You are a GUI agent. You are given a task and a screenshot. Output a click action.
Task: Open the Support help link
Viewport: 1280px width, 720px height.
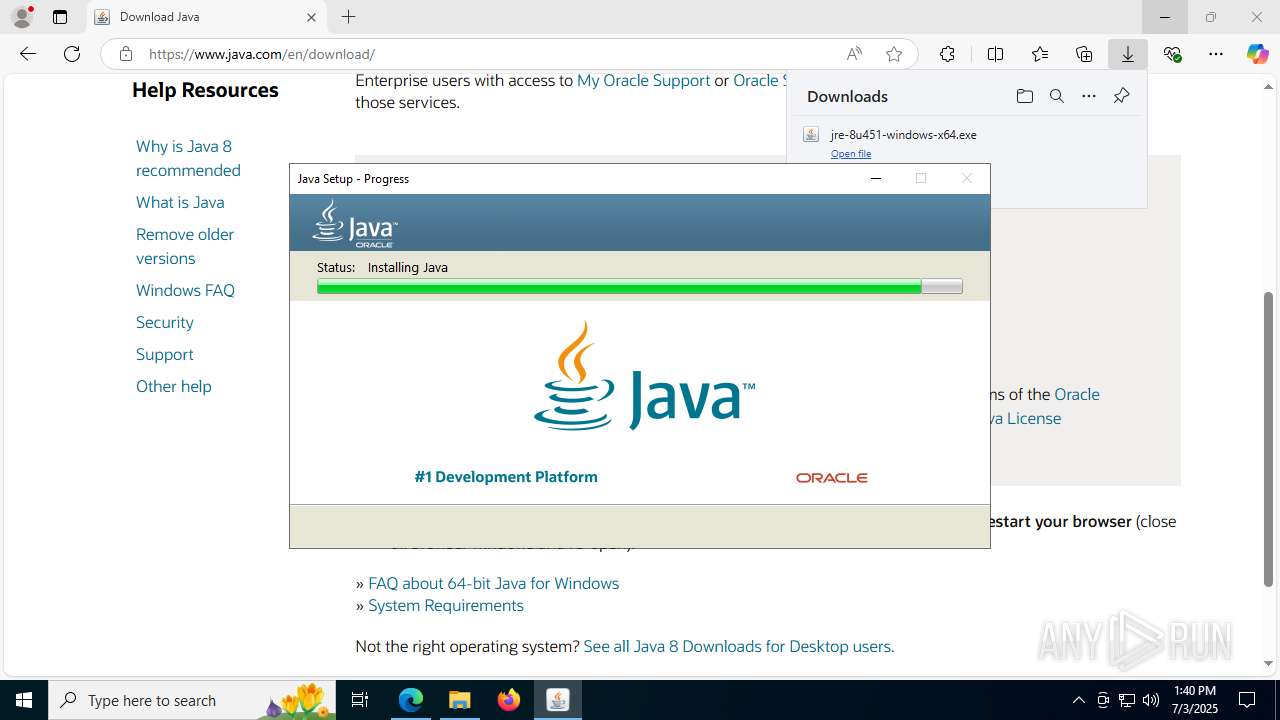click(165, 354)
